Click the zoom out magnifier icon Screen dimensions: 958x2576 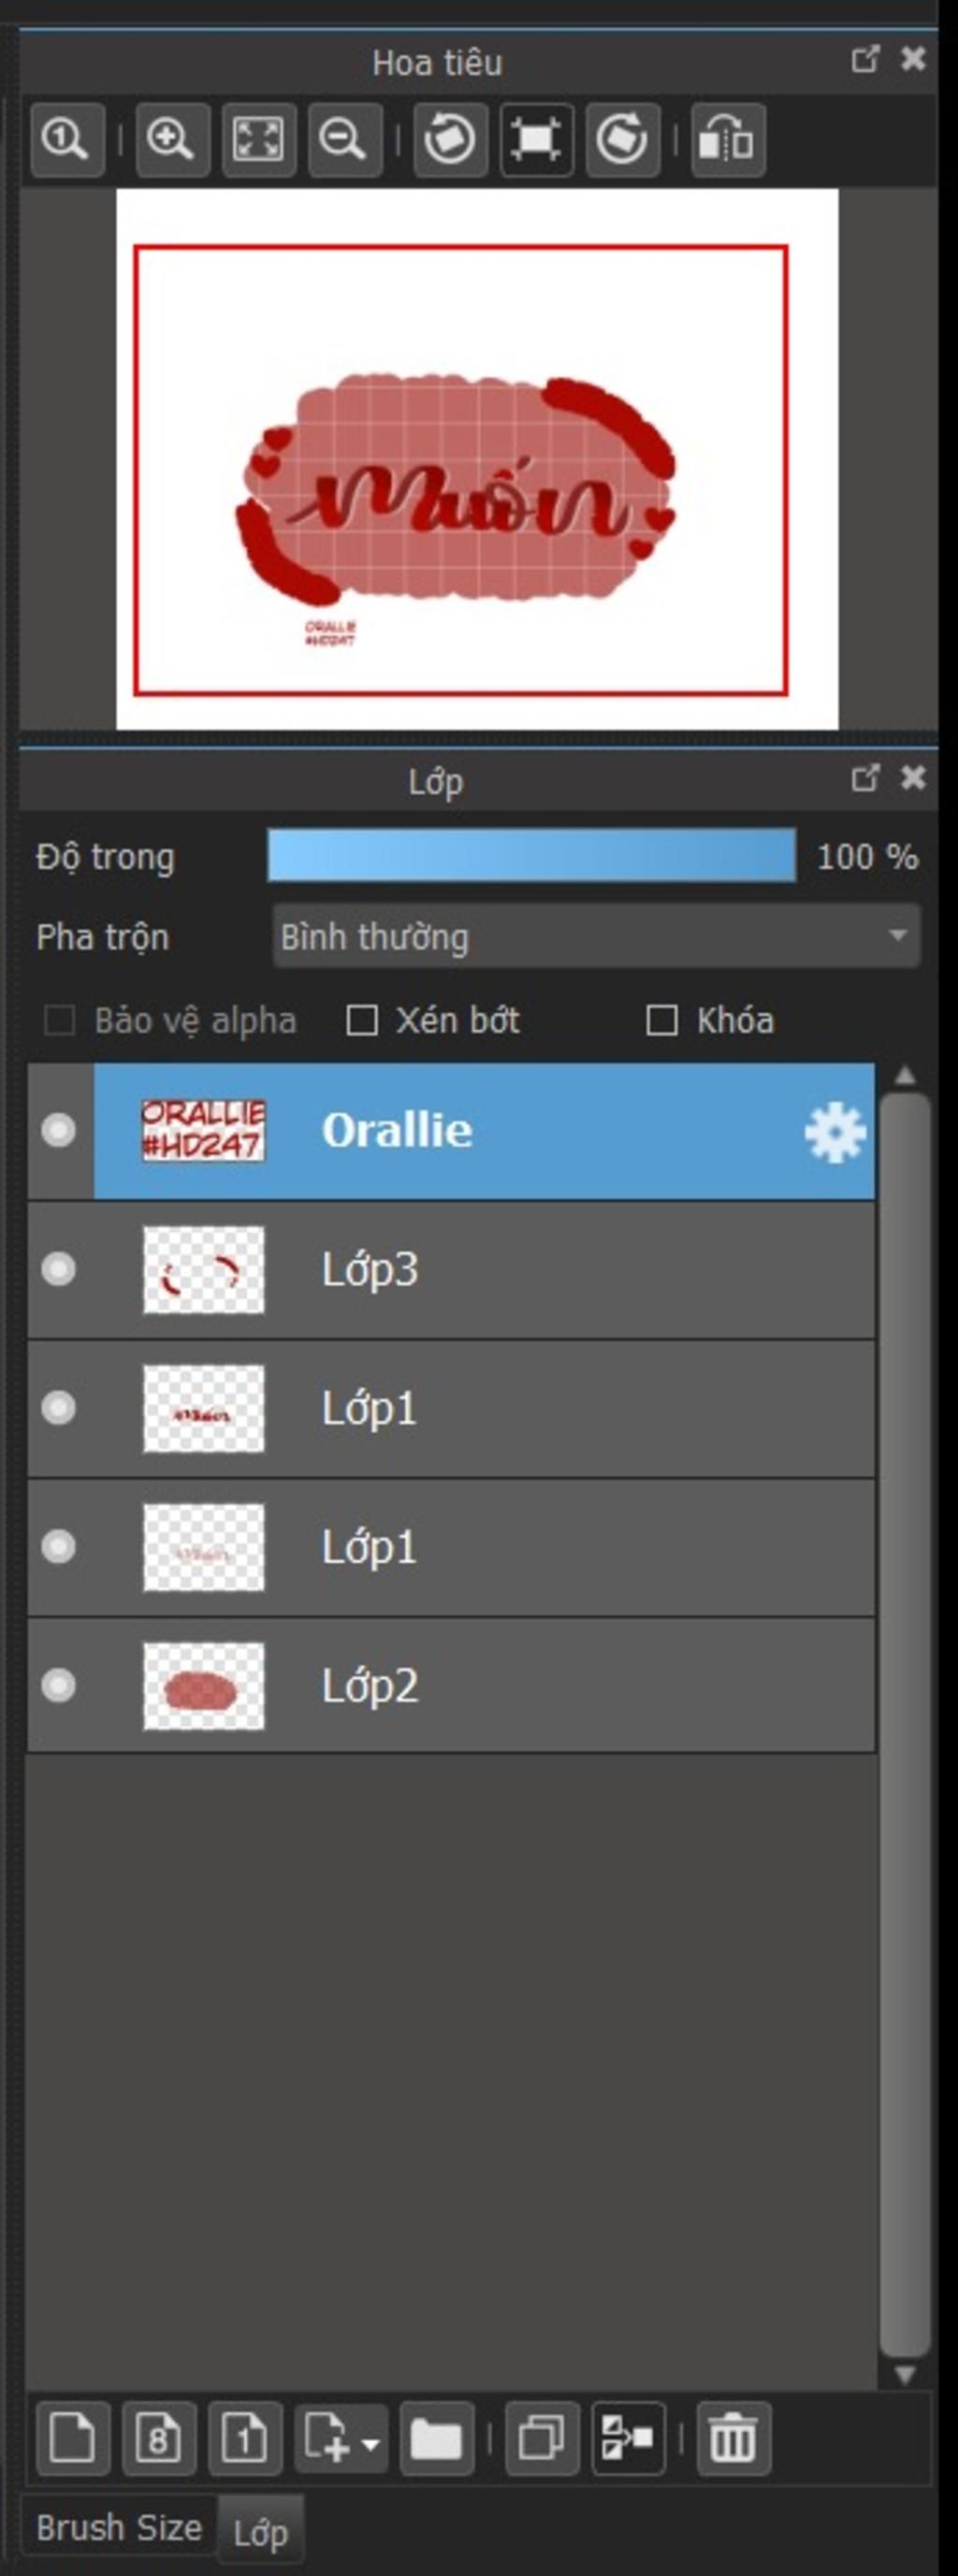tap(344, 139)
